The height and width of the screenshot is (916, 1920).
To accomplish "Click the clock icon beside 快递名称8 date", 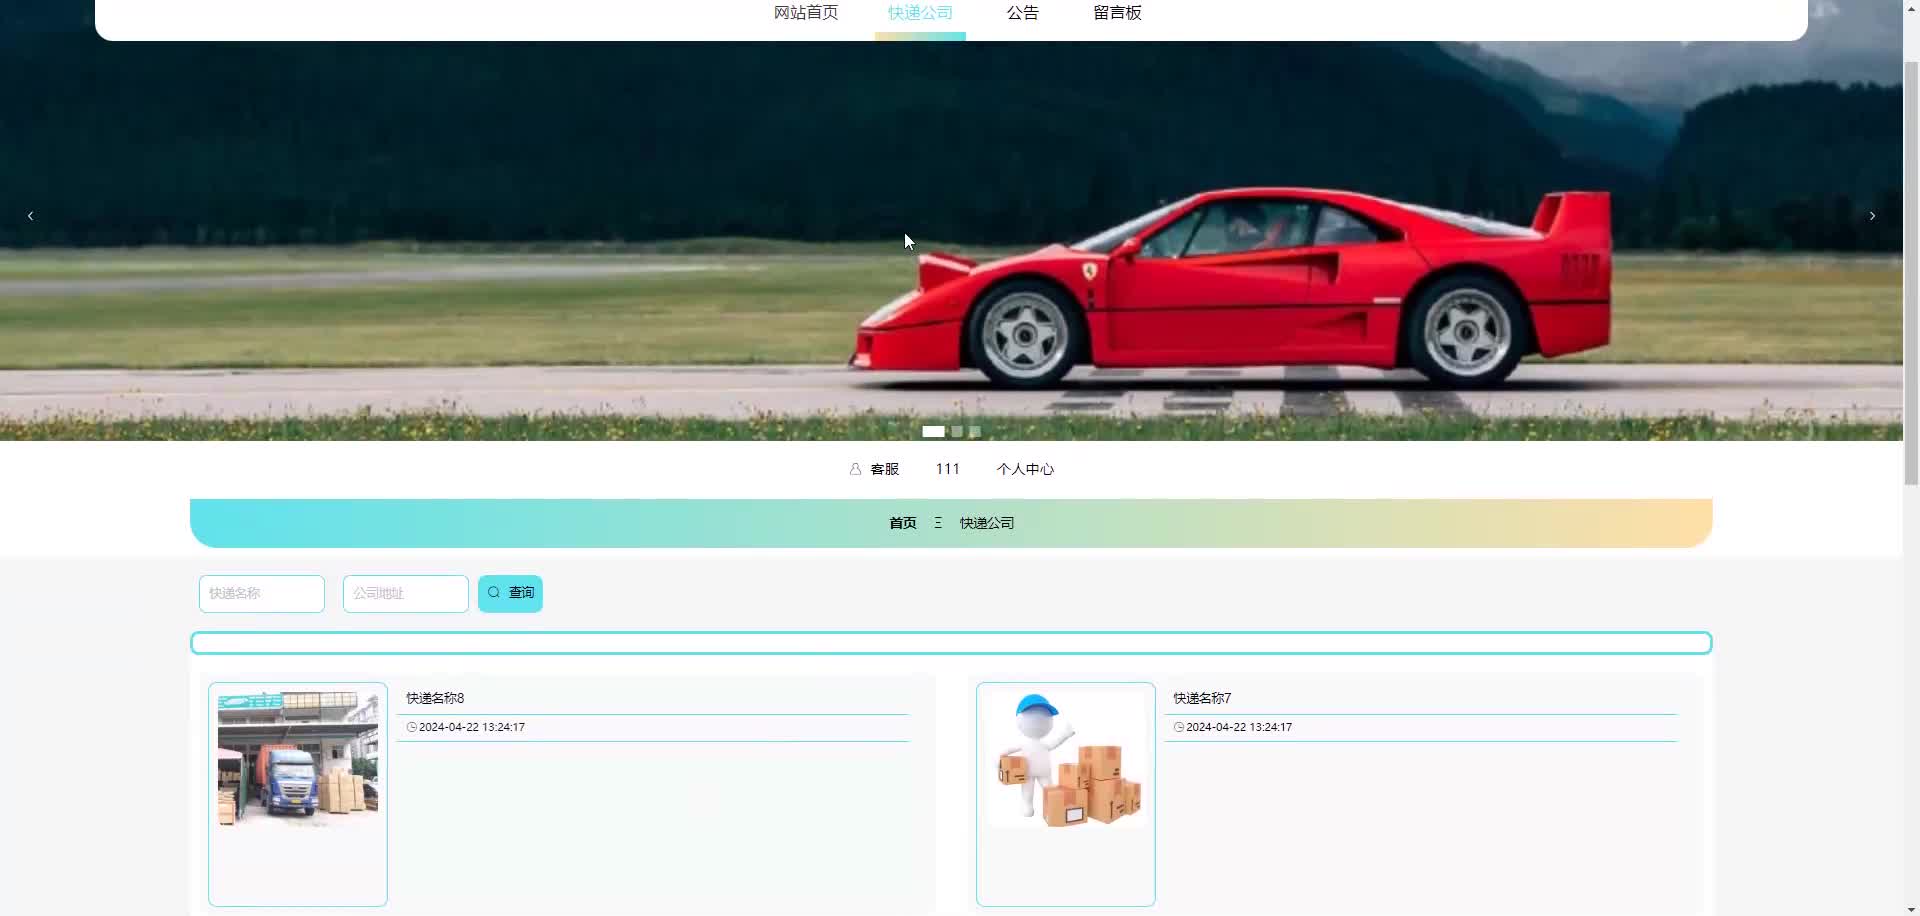I will 411,727.
